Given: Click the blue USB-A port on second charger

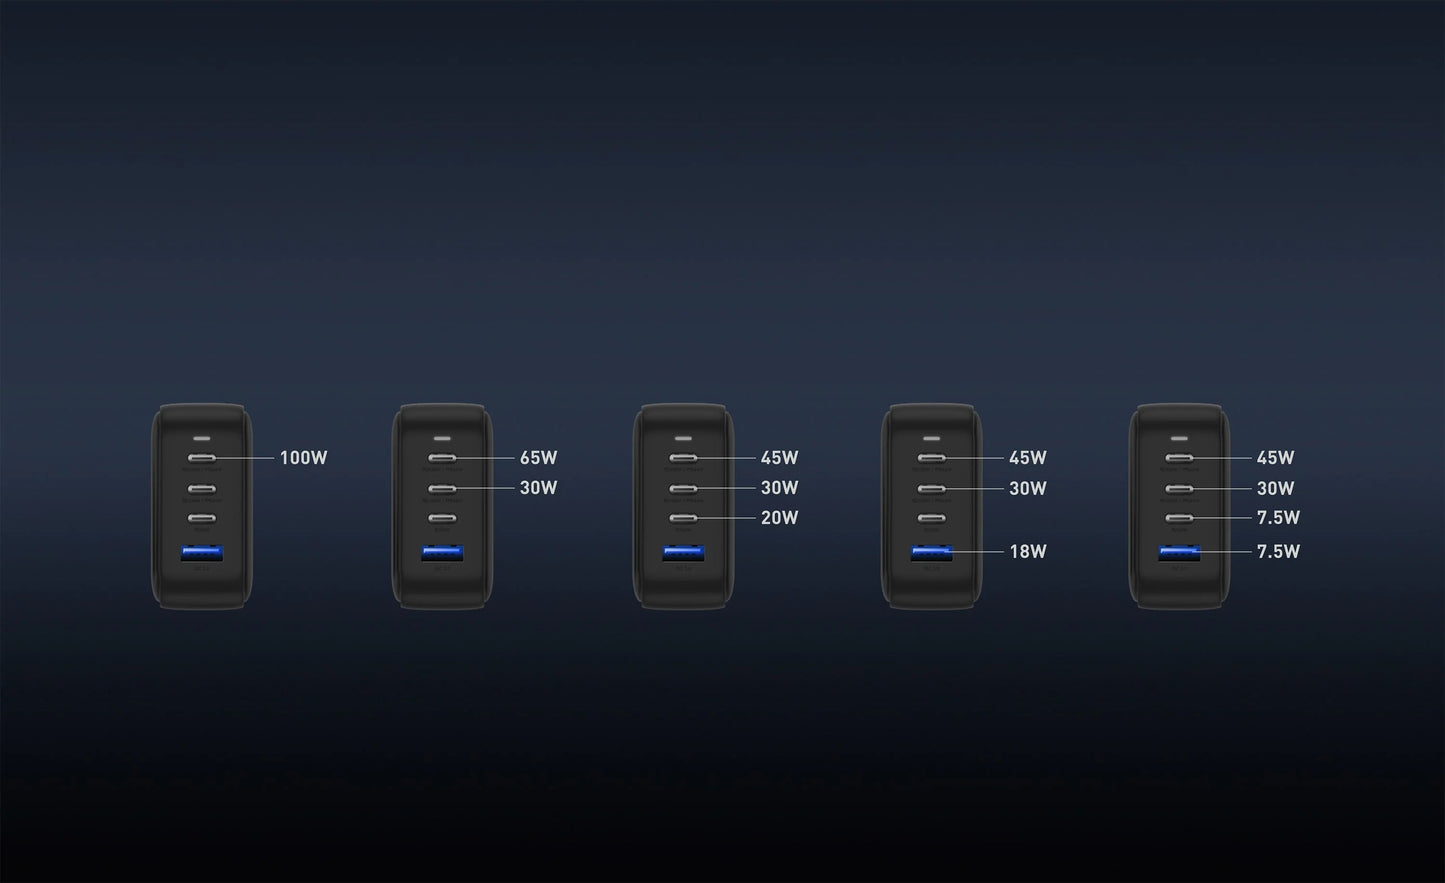Looking at the screenshot, I should pyautogui.click(x=442, y=552).
